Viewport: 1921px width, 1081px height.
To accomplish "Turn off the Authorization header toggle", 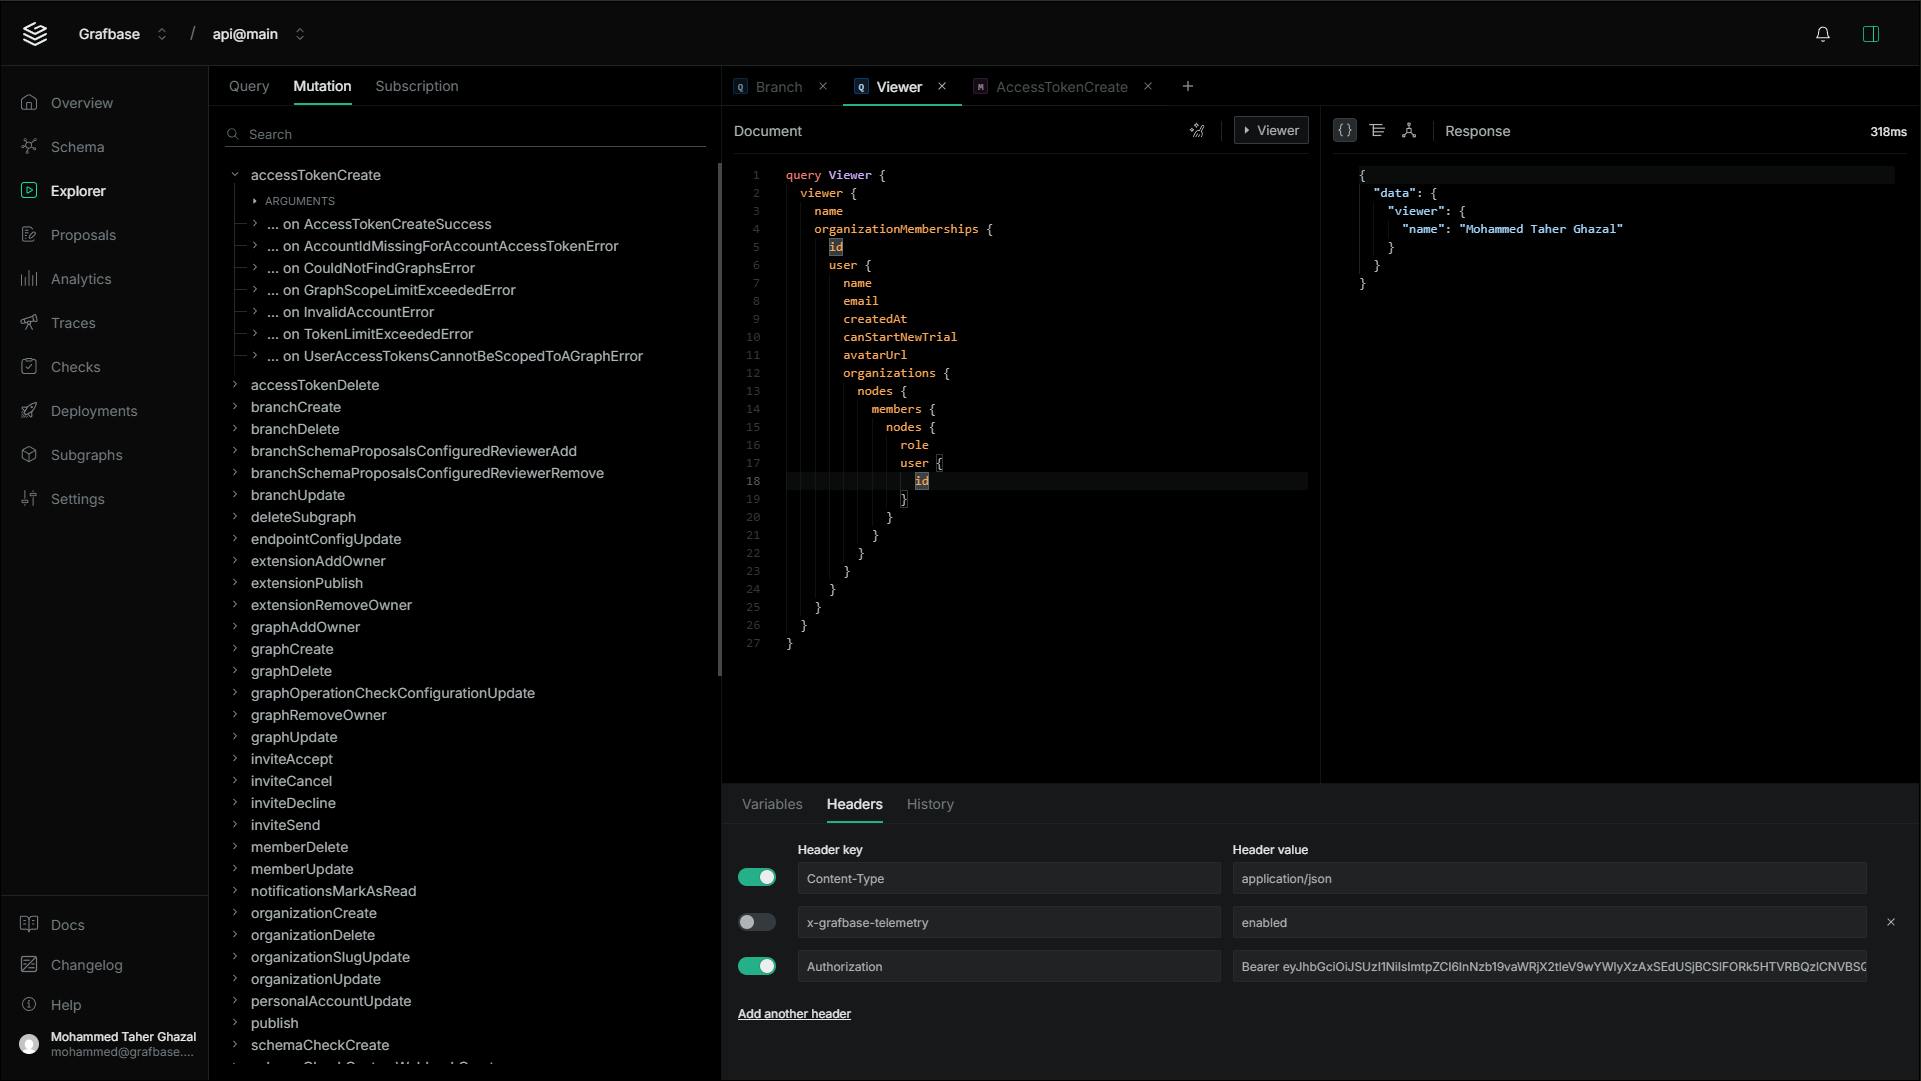I will [756, 966].
